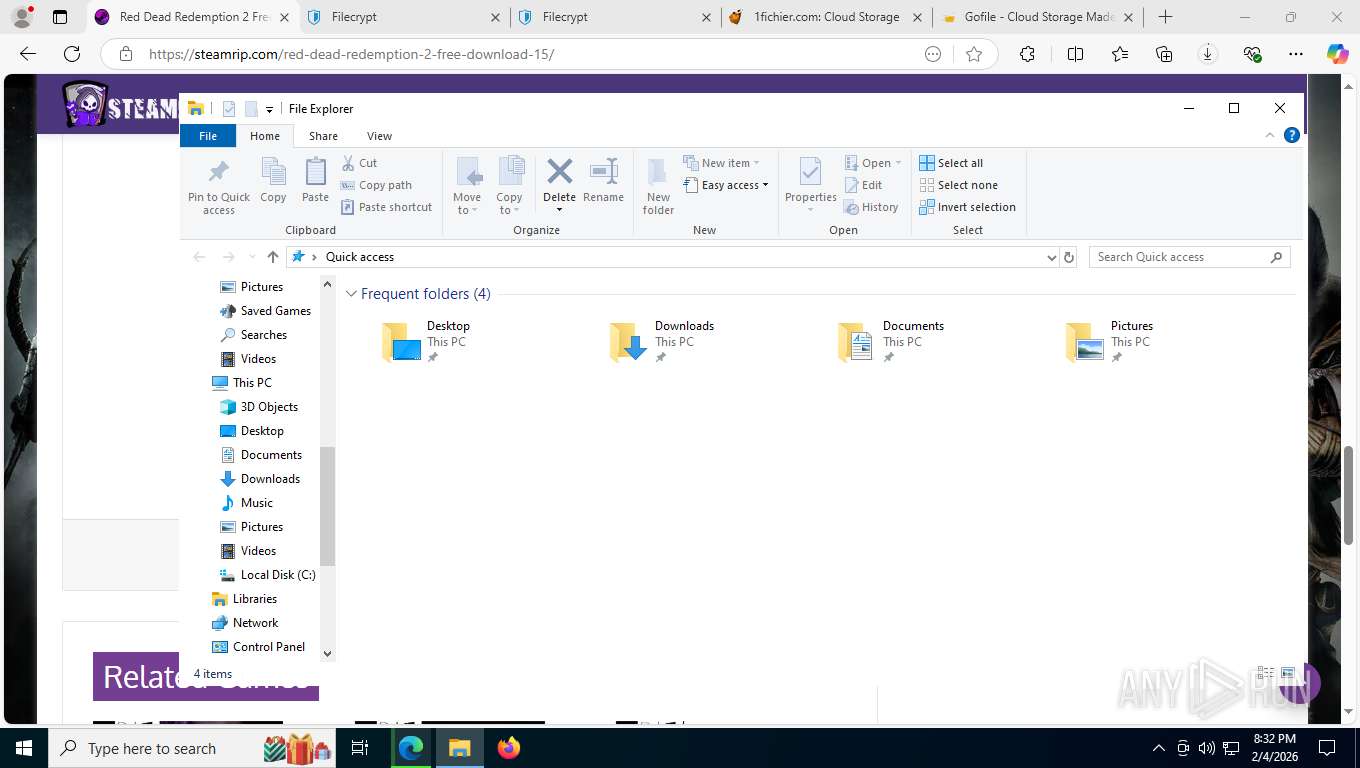This screenshot has height=768, width=1360.
Task: Switch to details view button
Action: 1266,674
